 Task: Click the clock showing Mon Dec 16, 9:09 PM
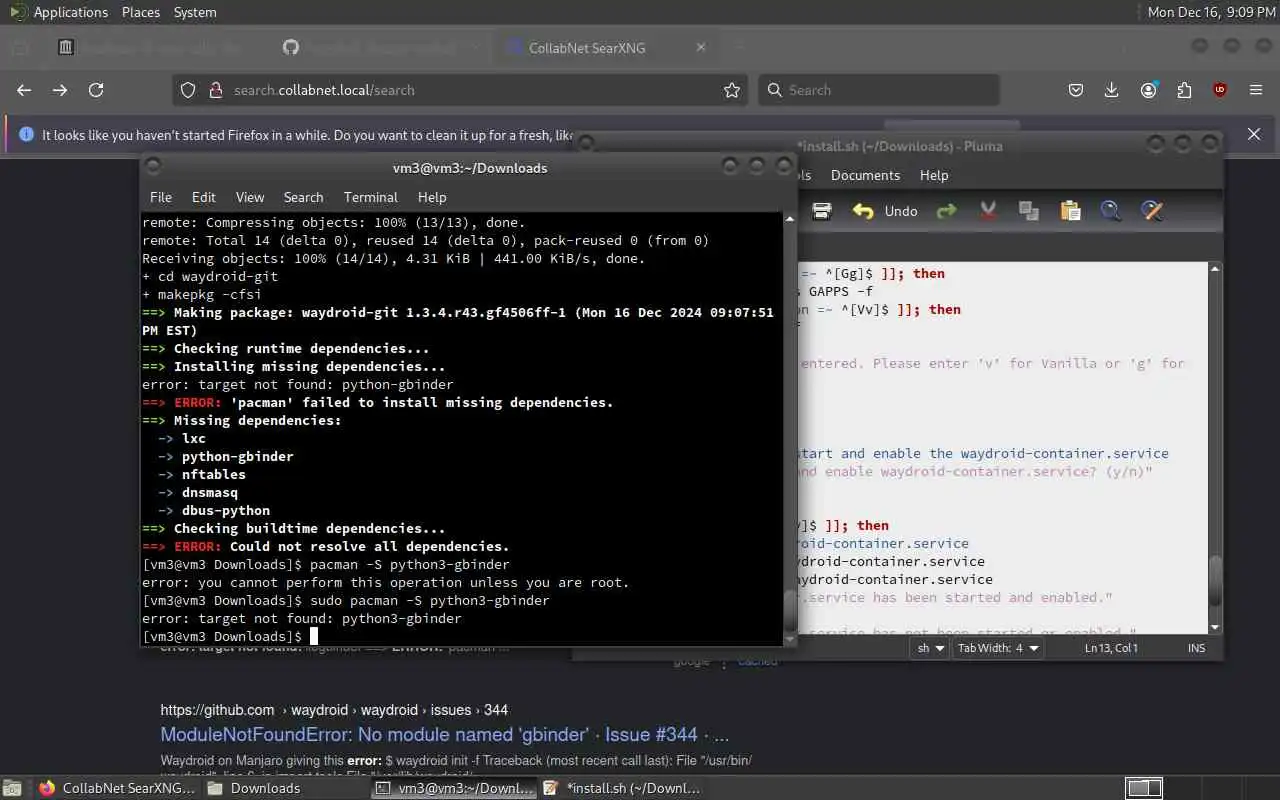(1211, 12)
